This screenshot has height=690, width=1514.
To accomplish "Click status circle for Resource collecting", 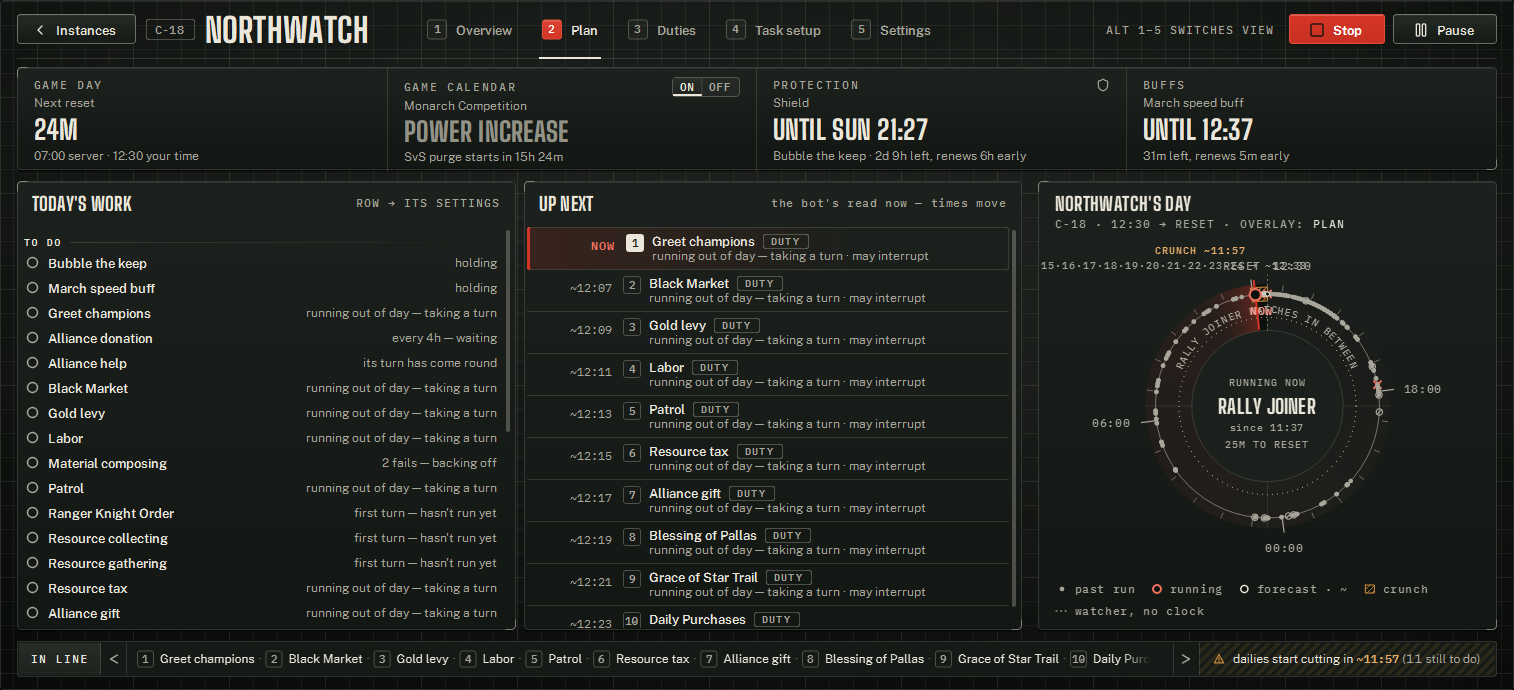I will point(33,538).
